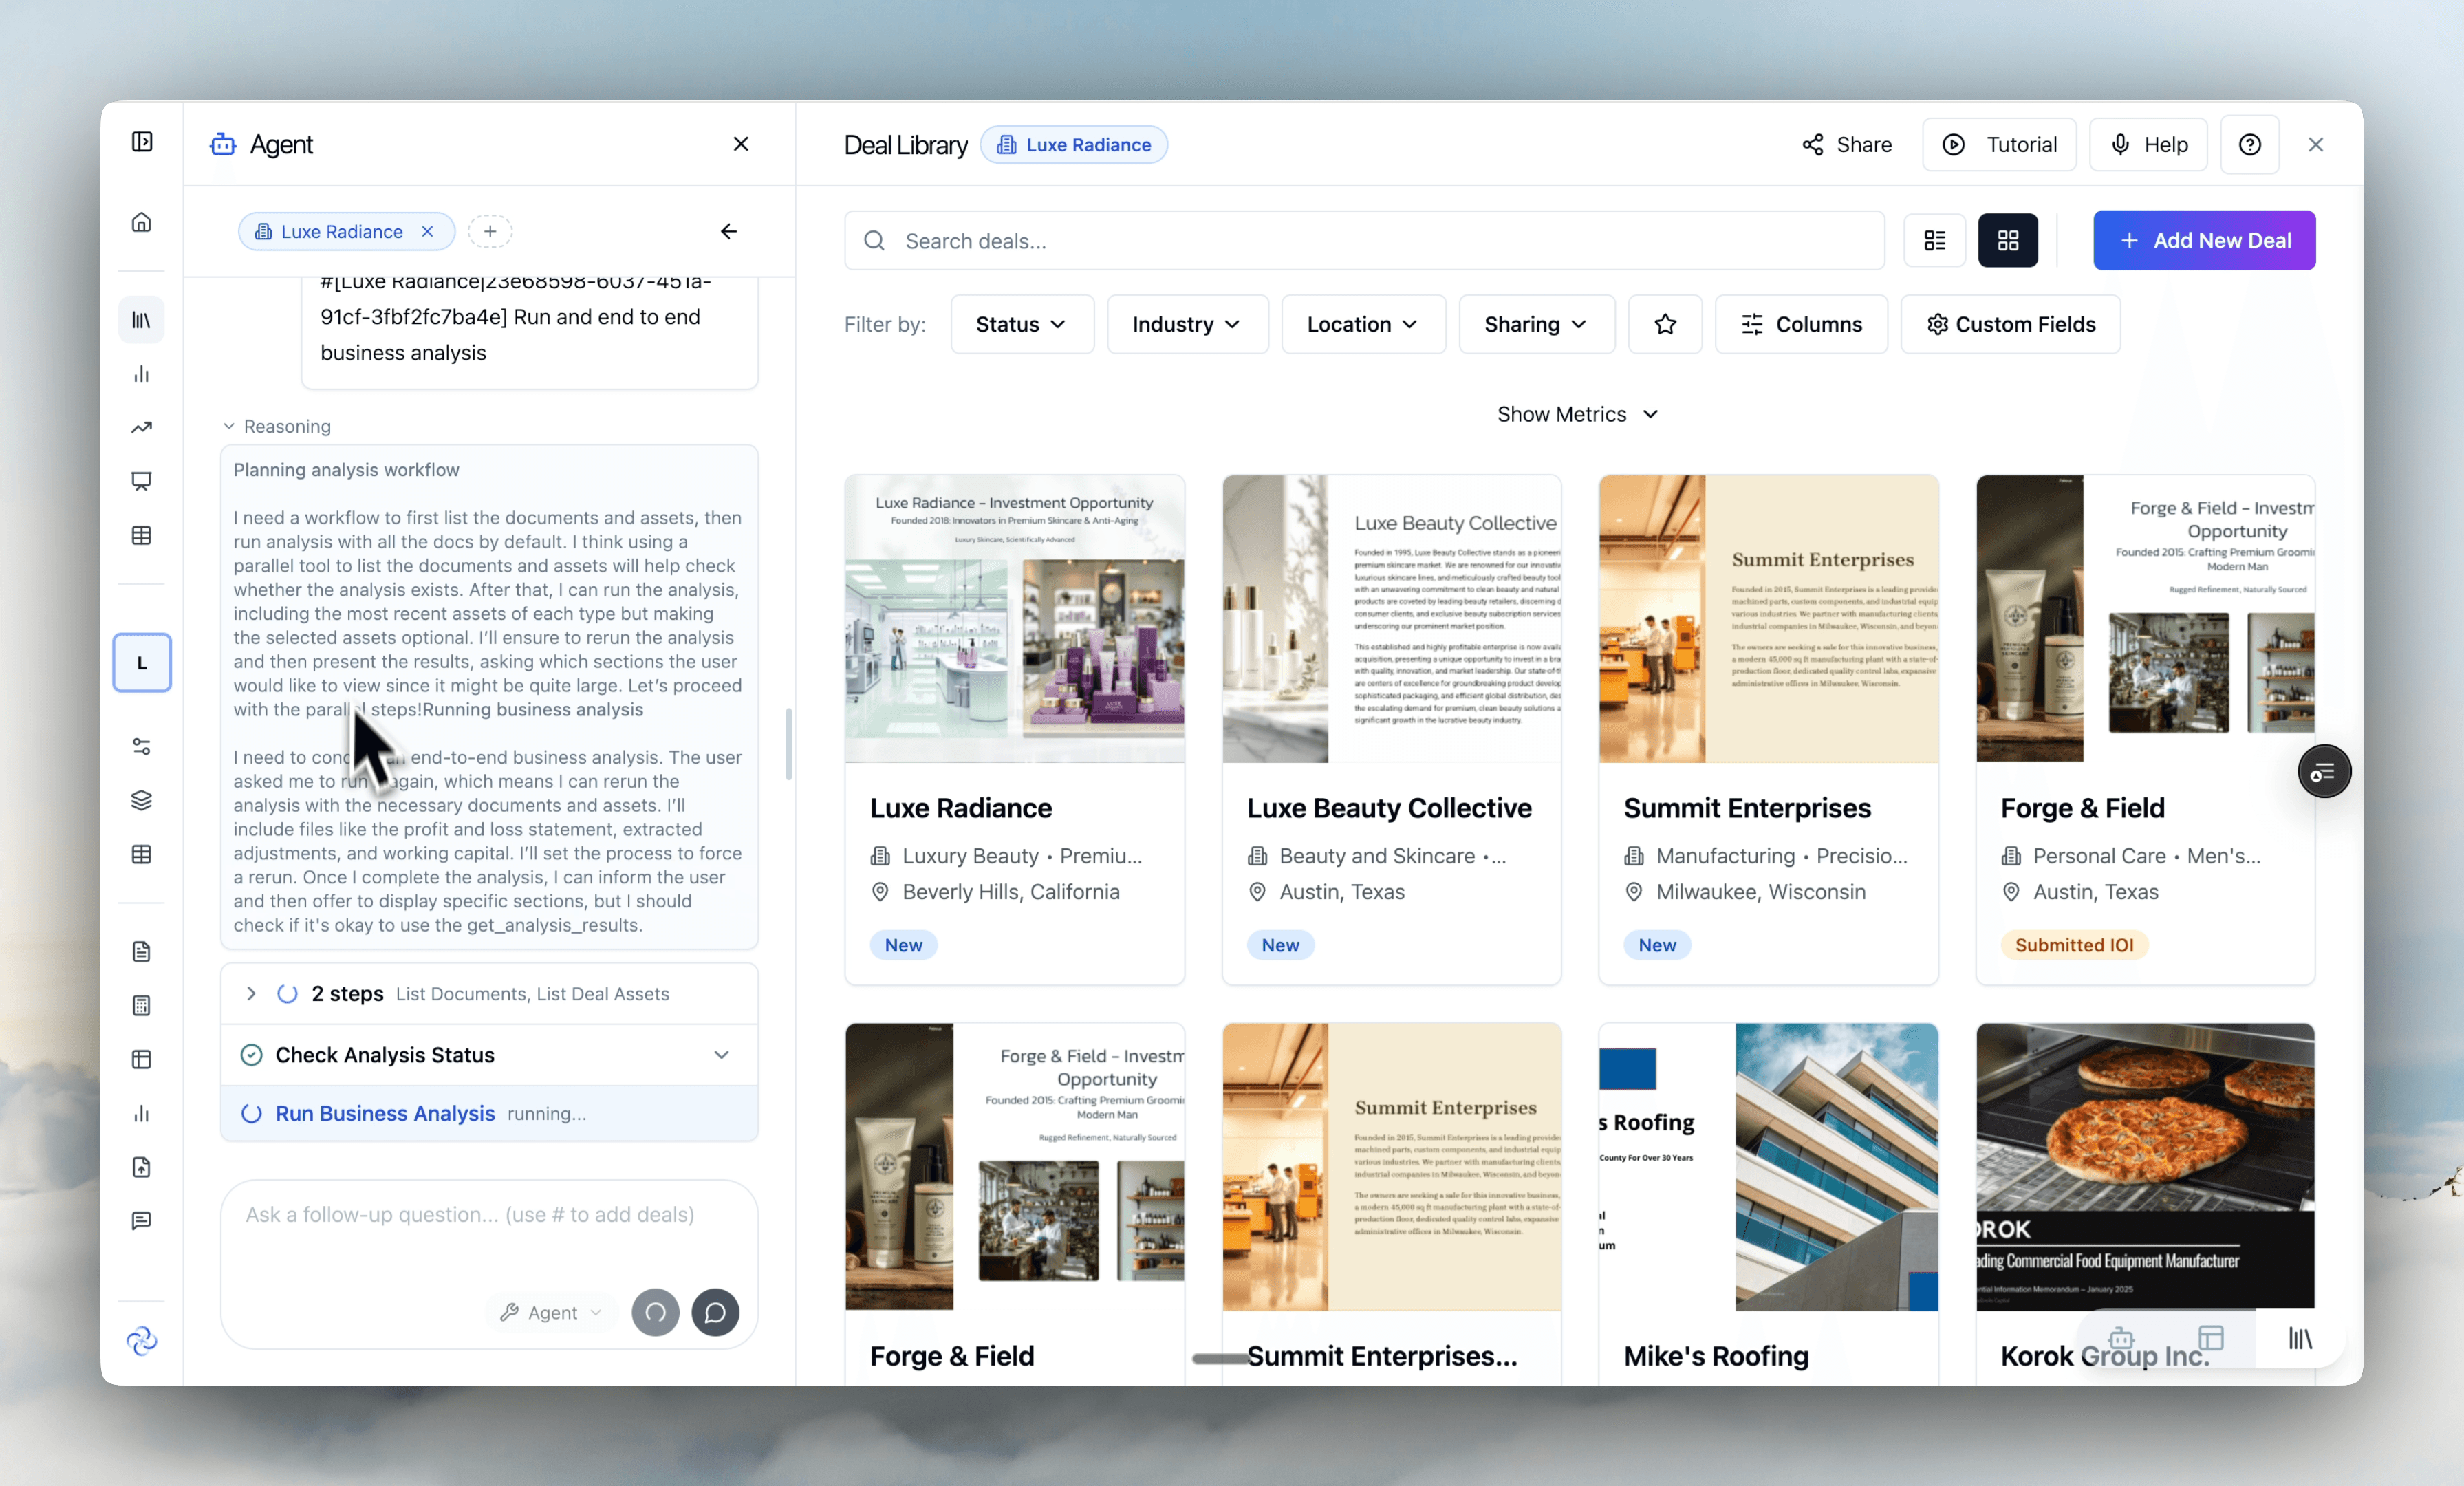This screenshot has height=1486, width=2464.
Task: Open the deal library sidebar icon
Action: tap(142, 320)
